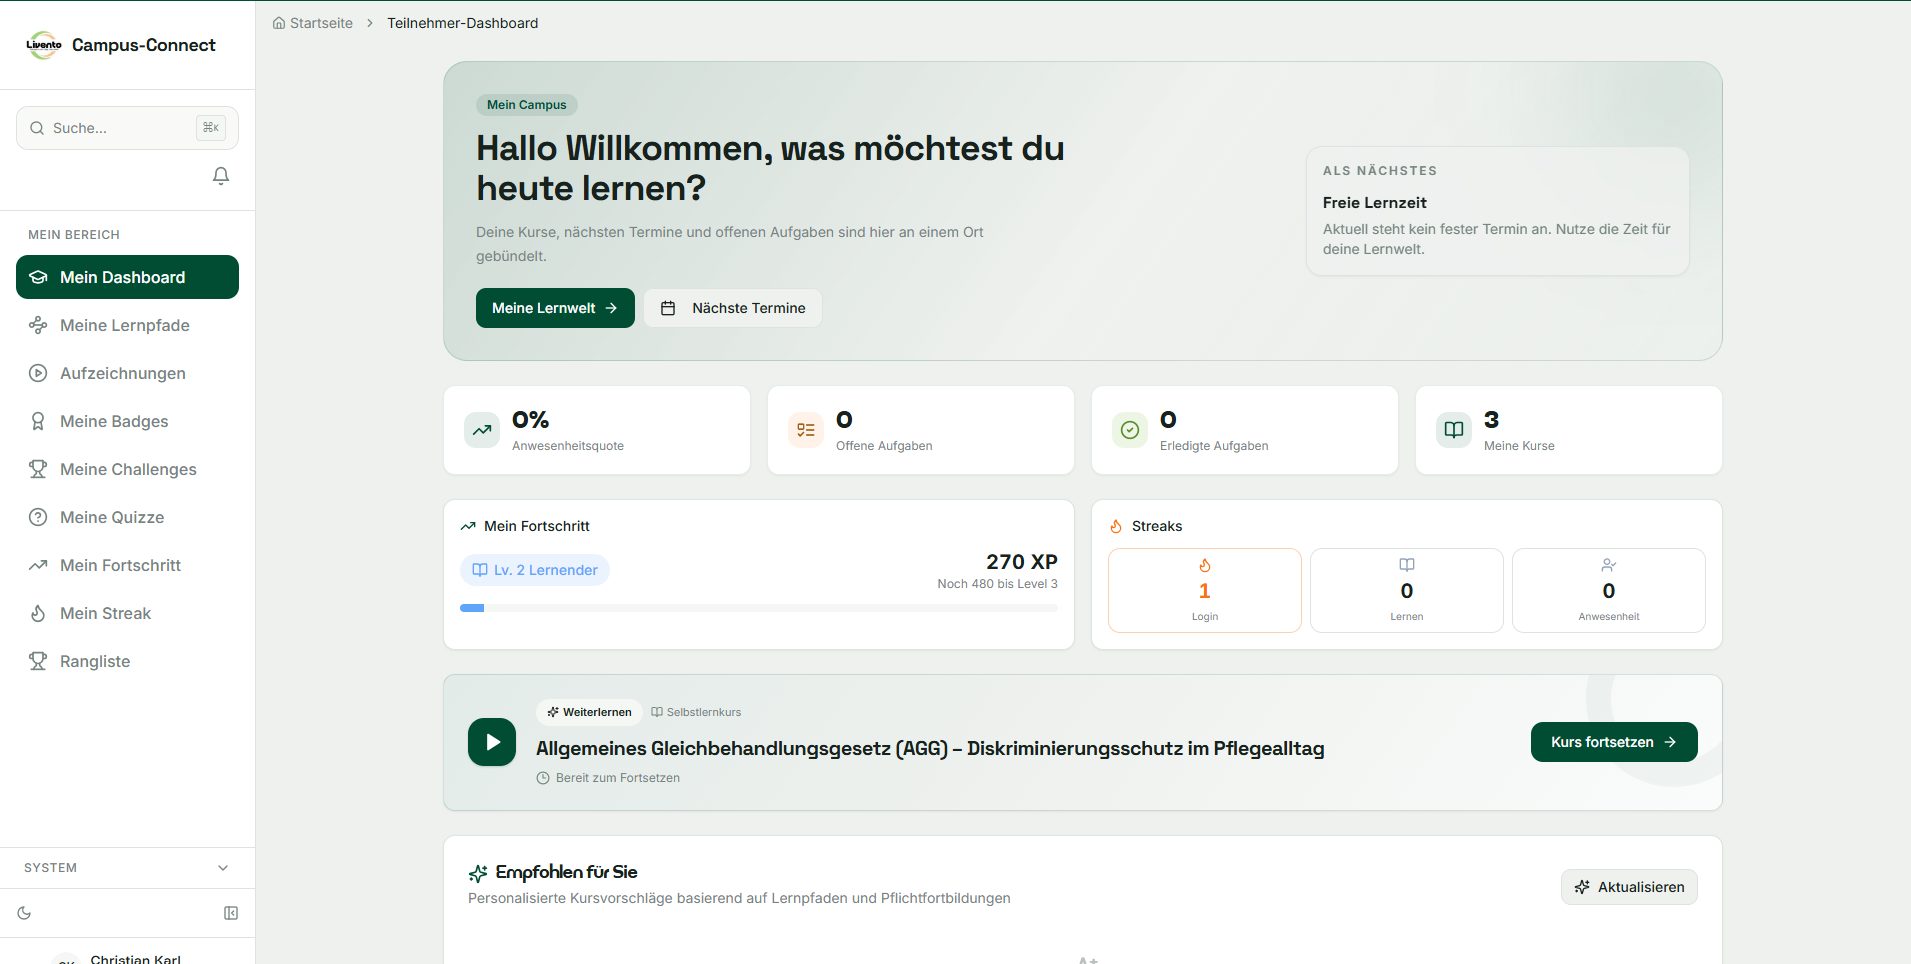This screenshot has width=1911, height=964.
Task: Click the play button for AGG course
Action: point(492,742)
